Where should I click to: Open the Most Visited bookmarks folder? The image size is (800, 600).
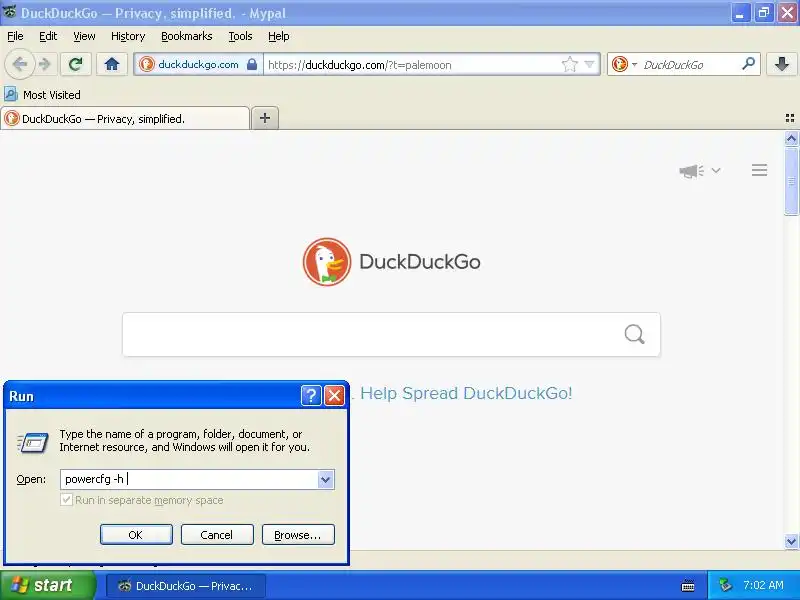click(43, 95)
